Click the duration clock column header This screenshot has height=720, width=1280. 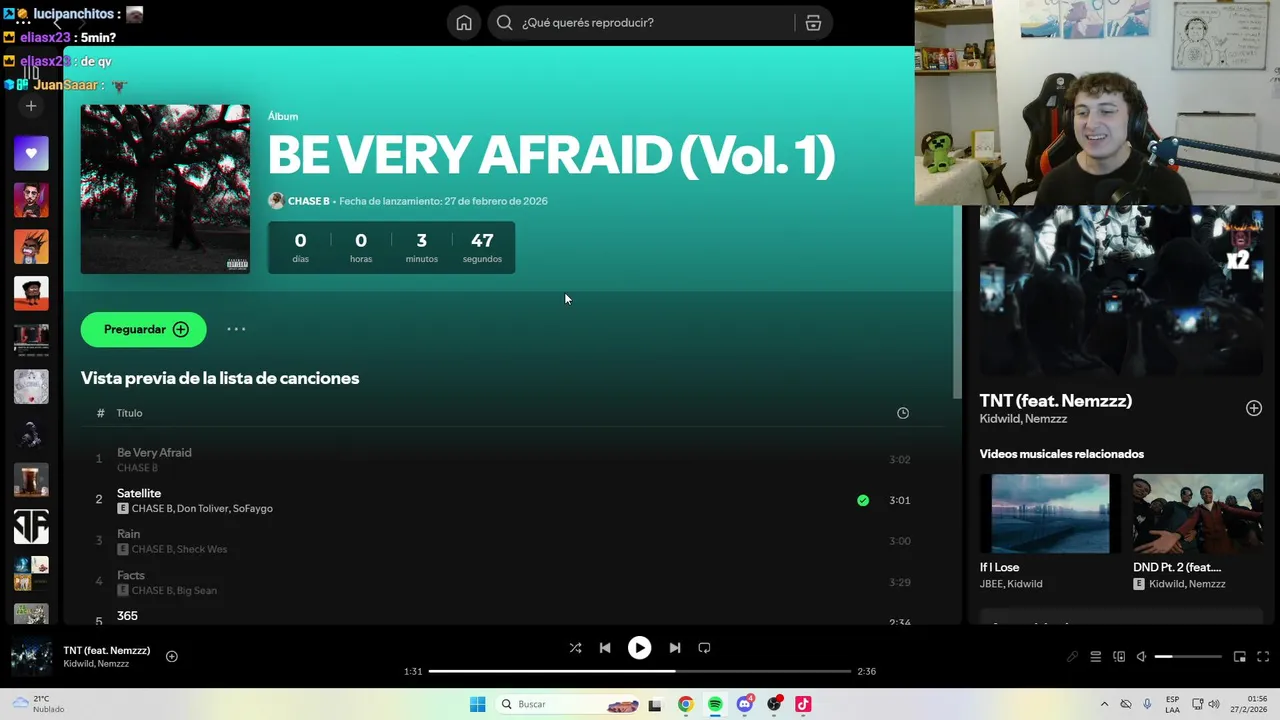[x=903, y=413]
